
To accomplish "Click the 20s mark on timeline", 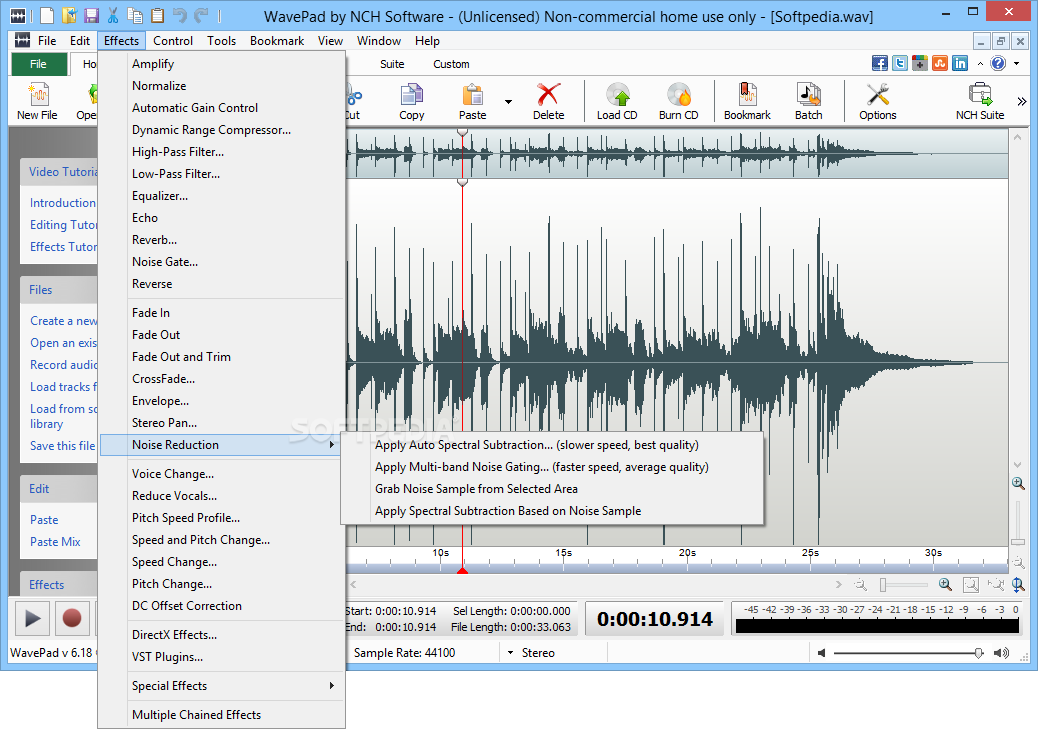I will click(x=687, y=553).
